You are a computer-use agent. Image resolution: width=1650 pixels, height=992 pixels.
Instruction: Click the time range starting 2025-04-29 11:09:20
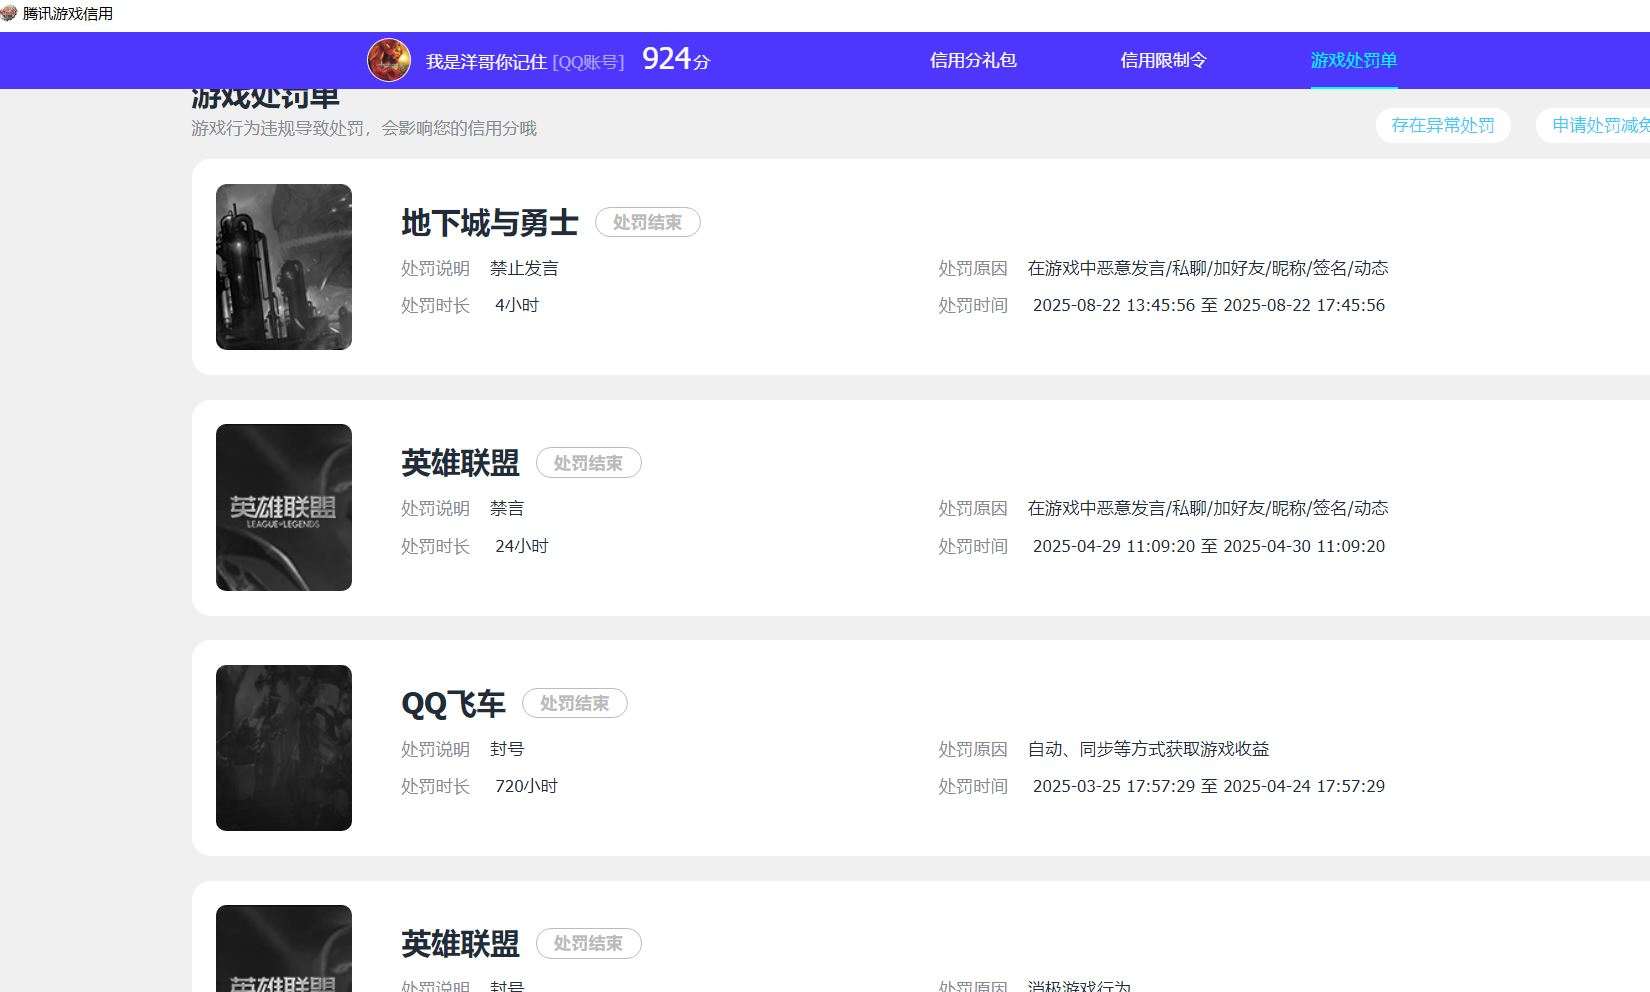[1209, 546]
